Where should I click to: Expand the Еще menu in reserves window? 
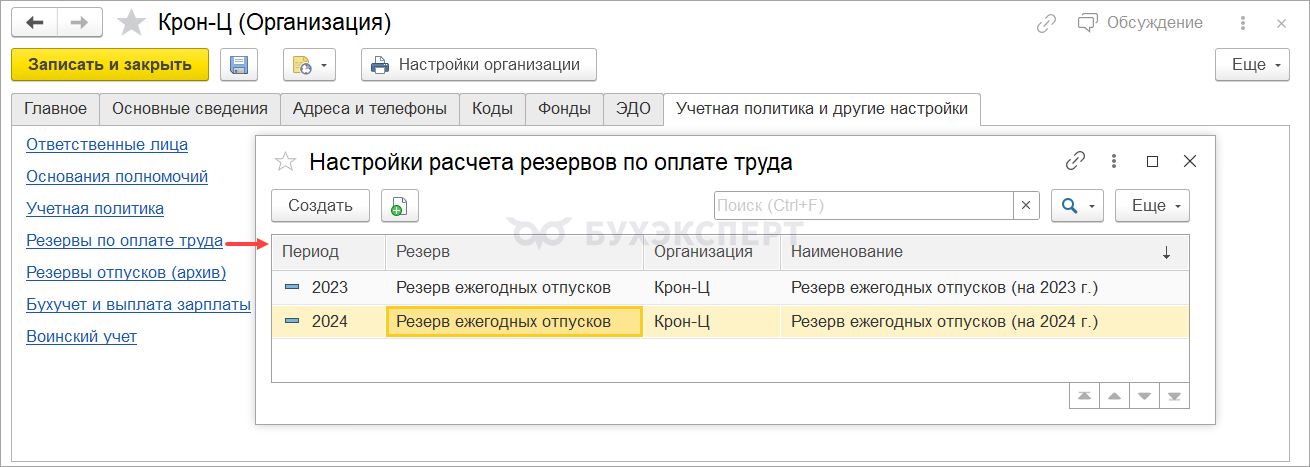1152,206
